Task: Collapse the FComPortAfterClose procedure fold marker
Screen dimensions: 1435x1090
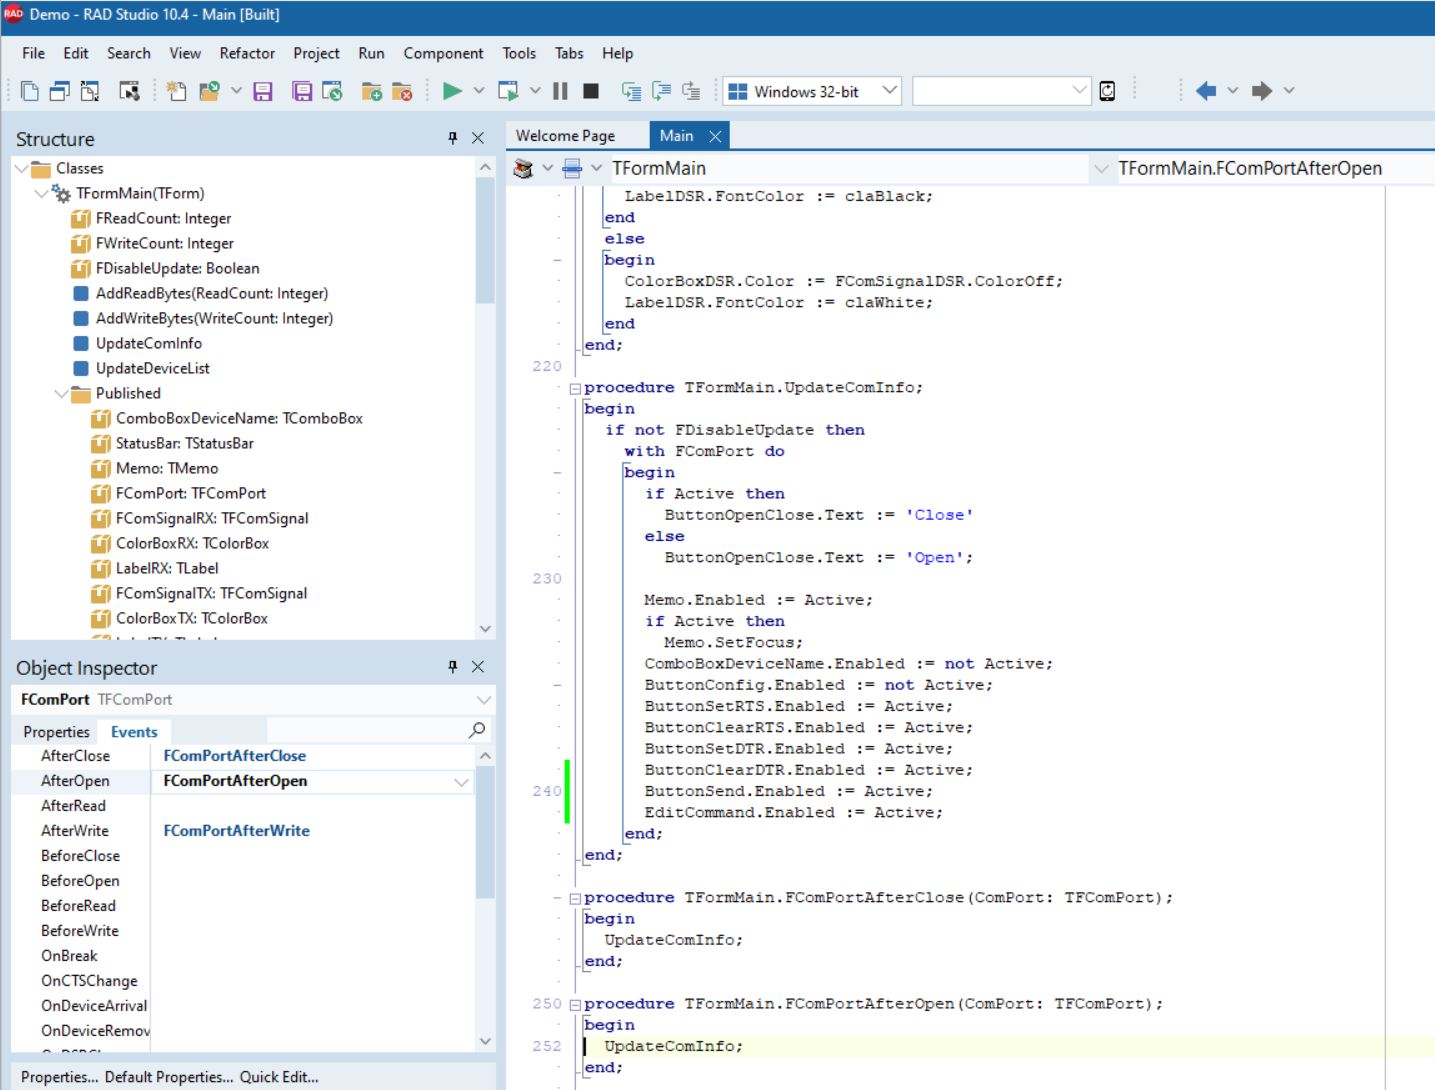Action: click(x=575, y=898)
